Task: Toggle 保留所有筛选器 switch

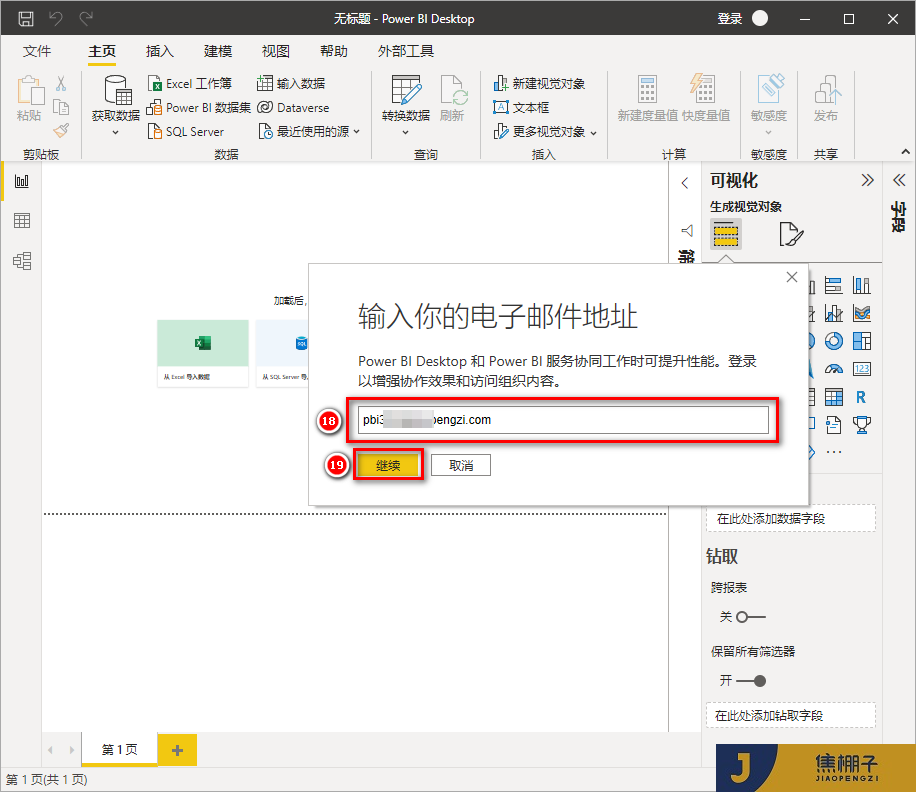Action: coord(751,681)
